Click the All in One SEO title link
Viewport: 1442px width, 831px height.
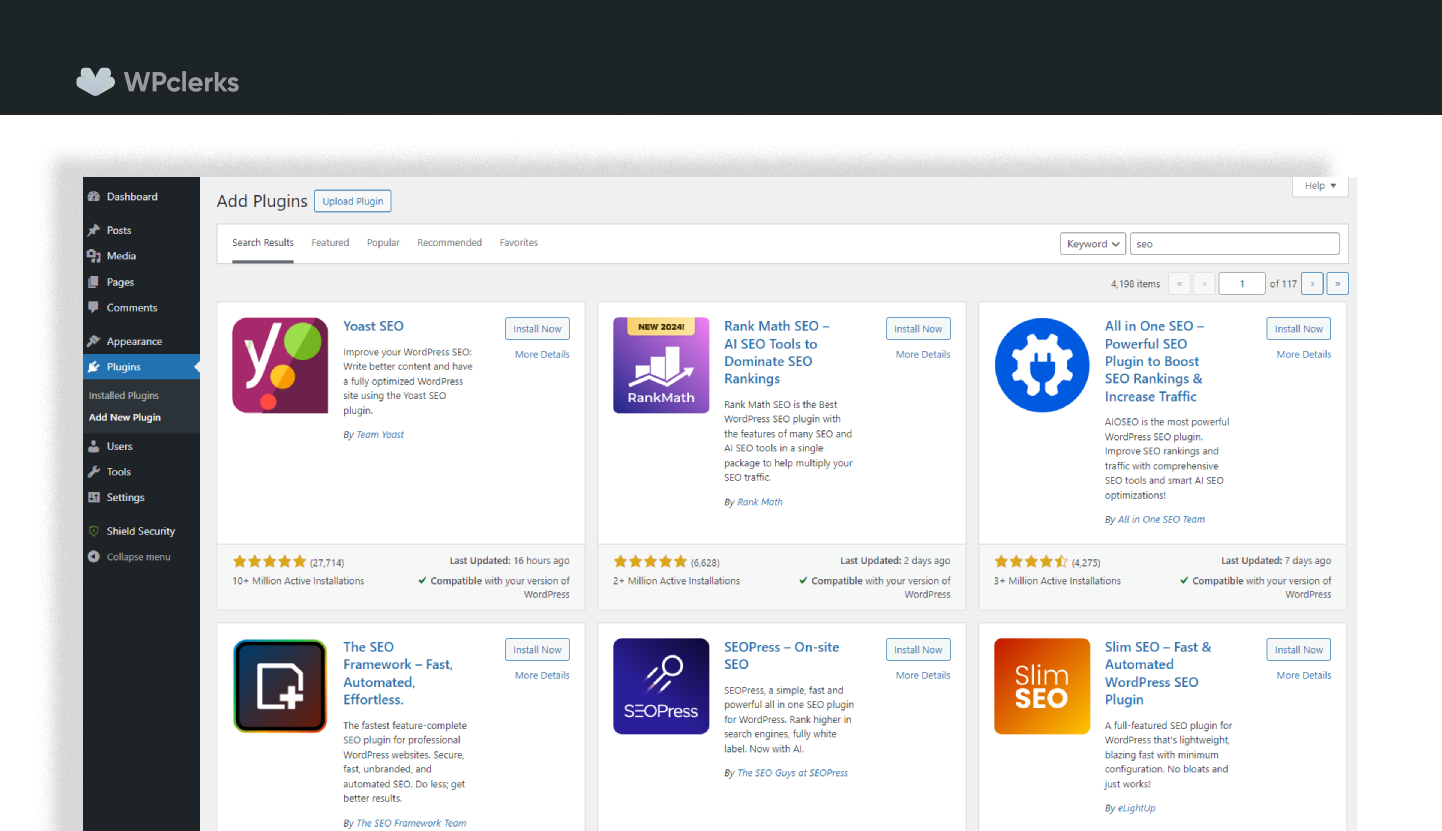coord(1155,361)
